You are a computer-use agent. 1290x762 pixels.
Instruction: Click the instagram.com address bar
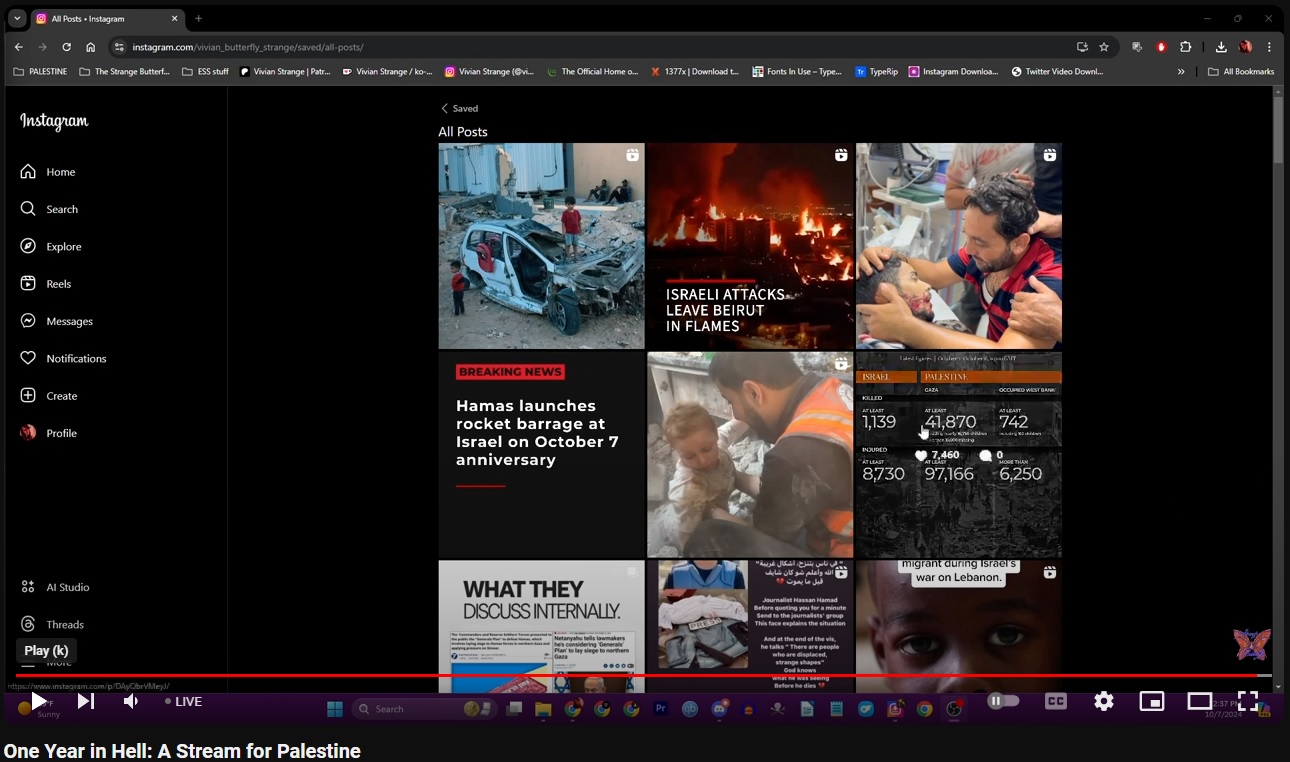590,47
